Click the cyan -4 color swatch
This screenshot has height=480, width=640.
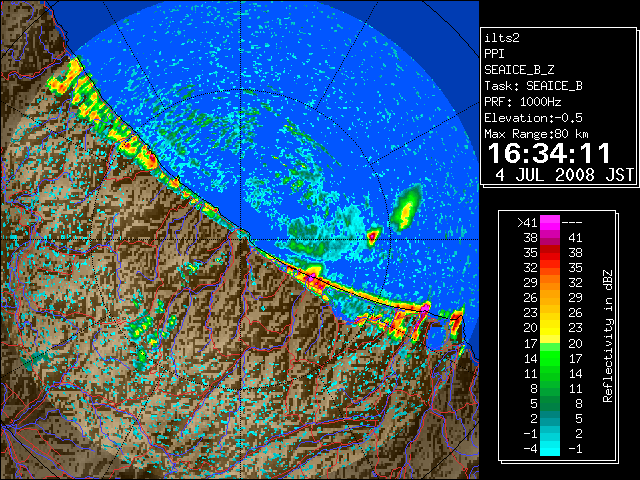point(550,448)
